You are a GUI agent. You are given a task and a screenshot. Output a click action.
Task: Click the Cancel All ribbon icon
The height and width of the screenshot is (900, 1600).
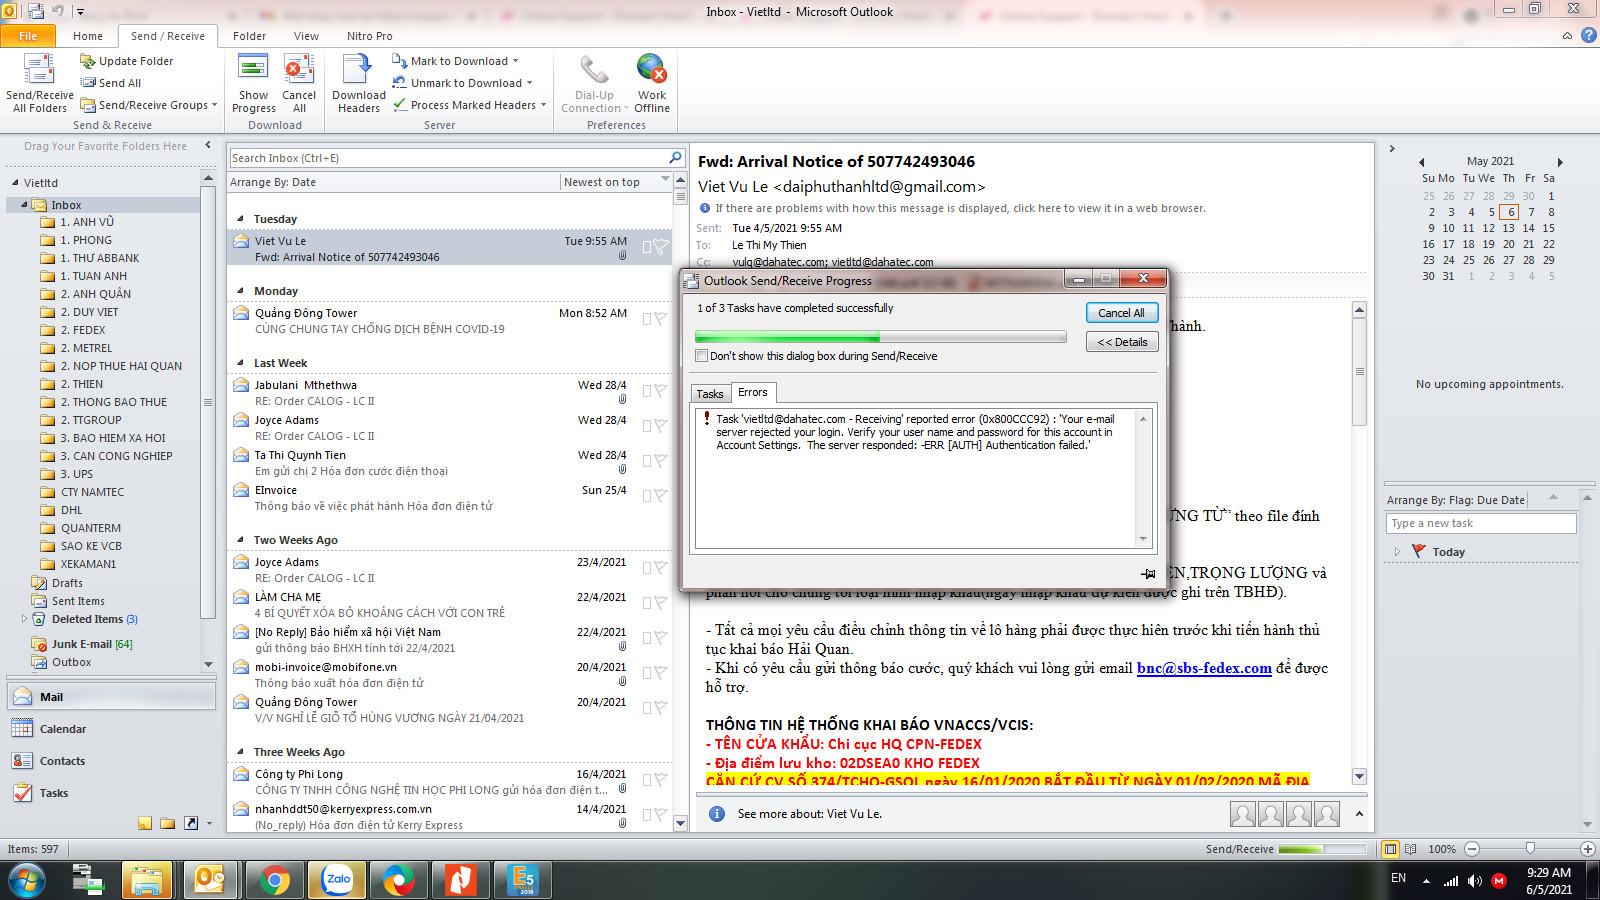(x=299, y=83)
